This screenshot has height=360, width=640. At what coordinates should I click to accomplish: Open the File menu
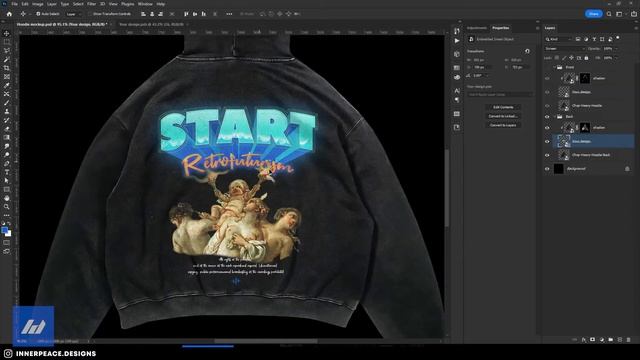click(14, 4)
